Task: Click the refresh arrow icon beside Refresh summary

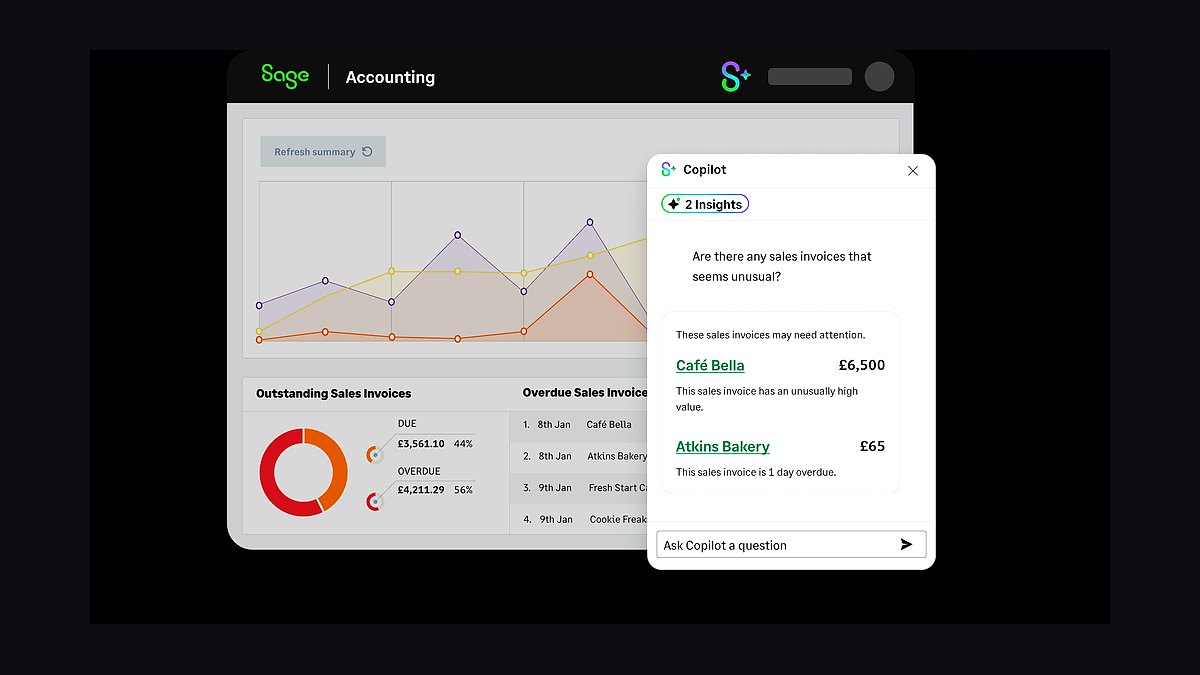Action: pos(367,152)
